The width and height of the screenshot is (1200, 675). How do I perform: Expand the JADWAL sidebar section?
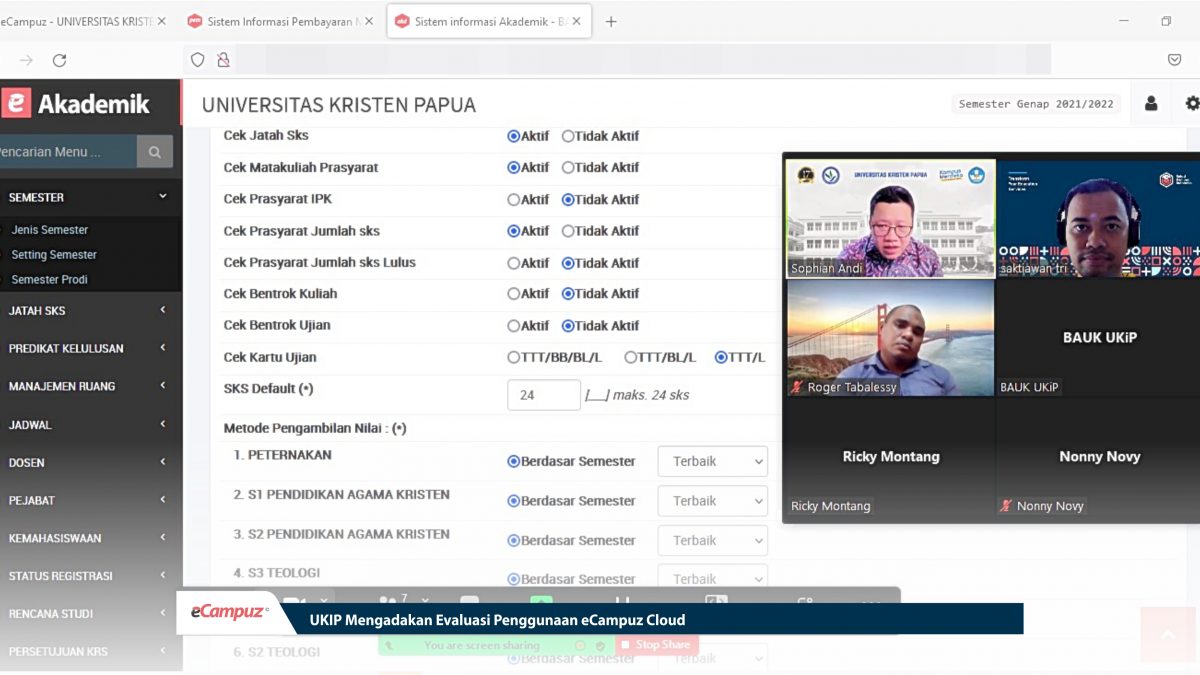click(91, 424)
